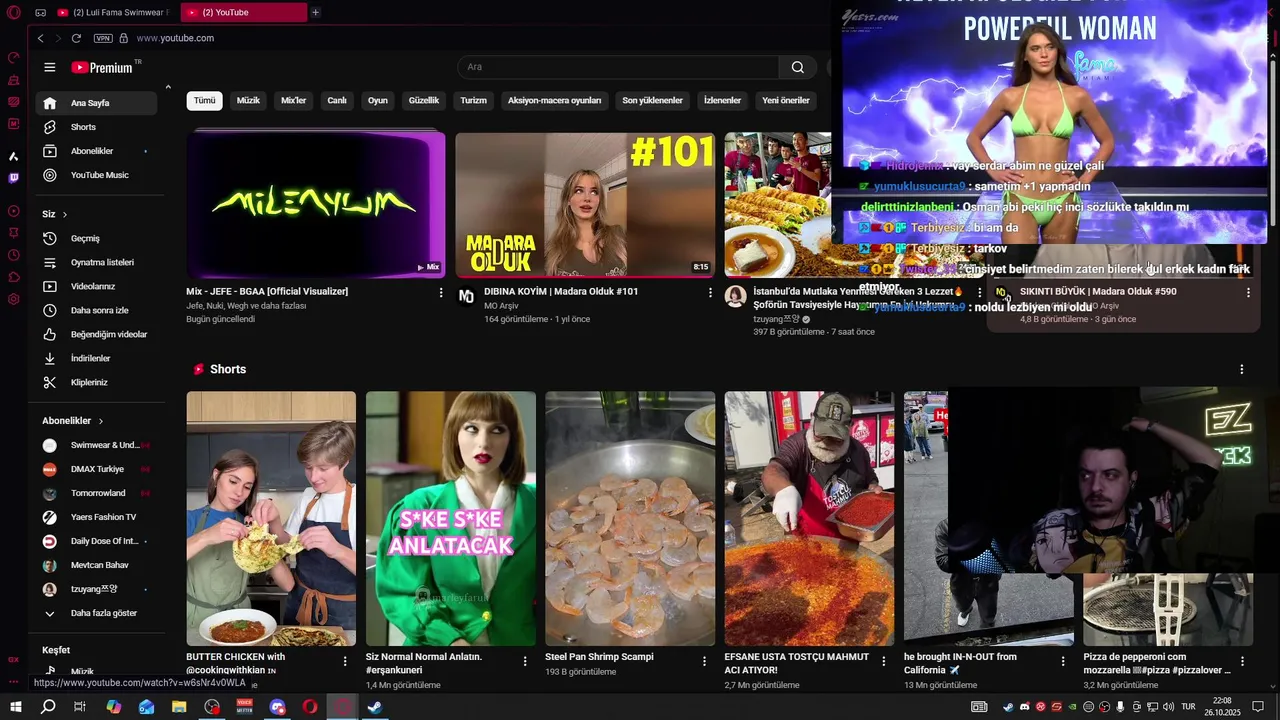This screenshot has height=720, width=1280.
Task: Open options for Butter Chicken short
Action: 345,661
